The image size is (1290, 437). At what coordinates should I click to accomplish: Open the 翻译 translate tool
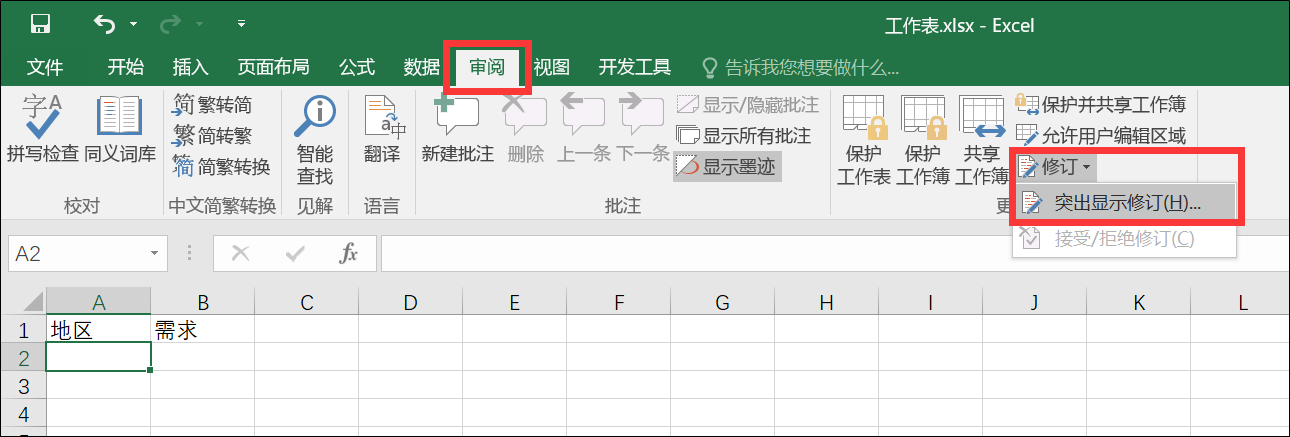click(x=382, y=131)
